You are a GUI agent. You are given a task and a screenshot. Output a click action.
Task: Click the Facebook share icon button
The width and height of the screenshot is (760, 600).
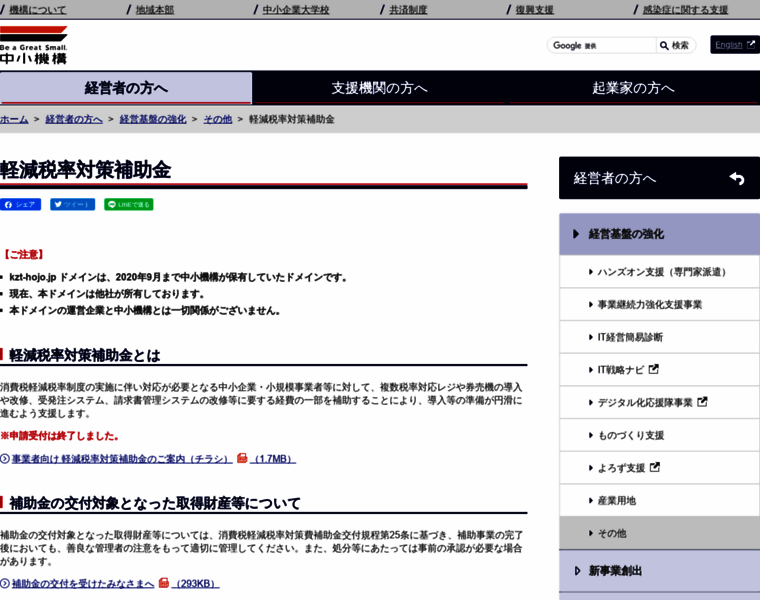click(20, 204)
